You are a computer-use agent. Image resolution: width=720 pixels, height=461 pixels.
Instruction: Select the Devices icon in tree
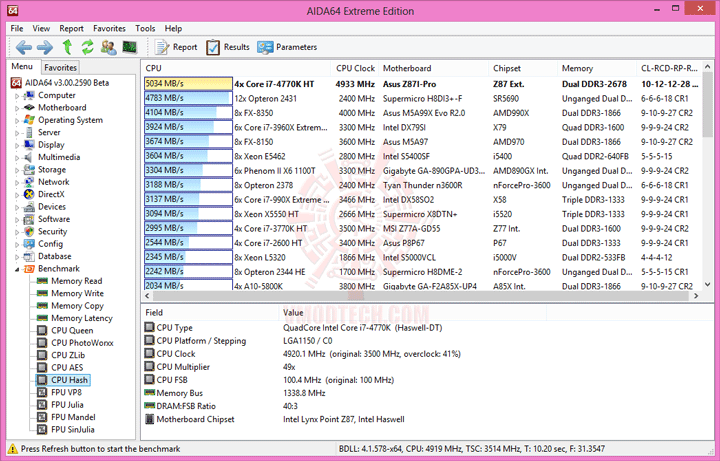point(29,207)
